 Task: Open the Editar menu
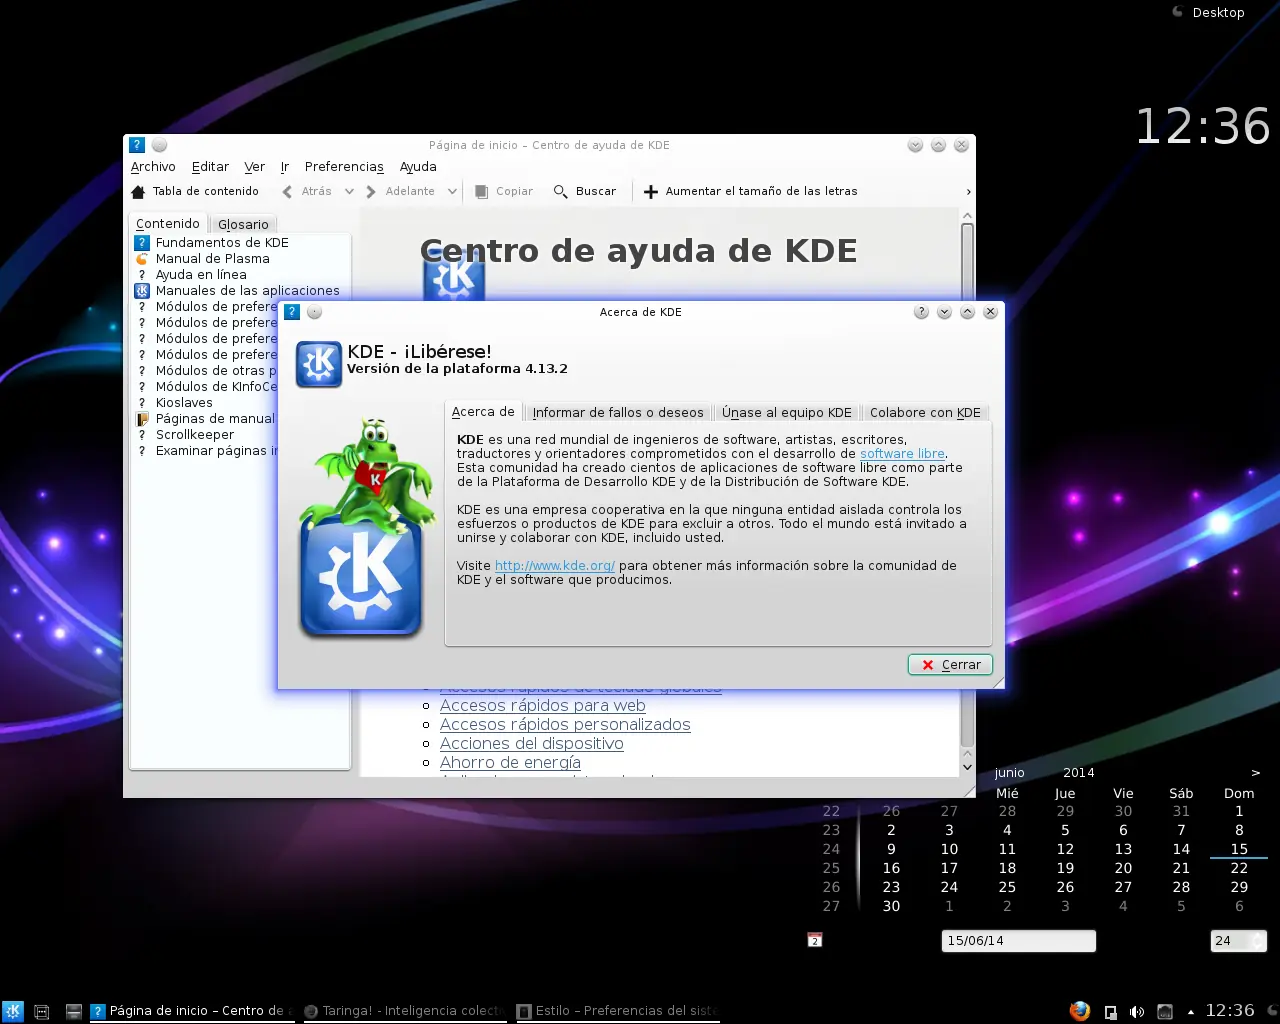tap(210, 167)
